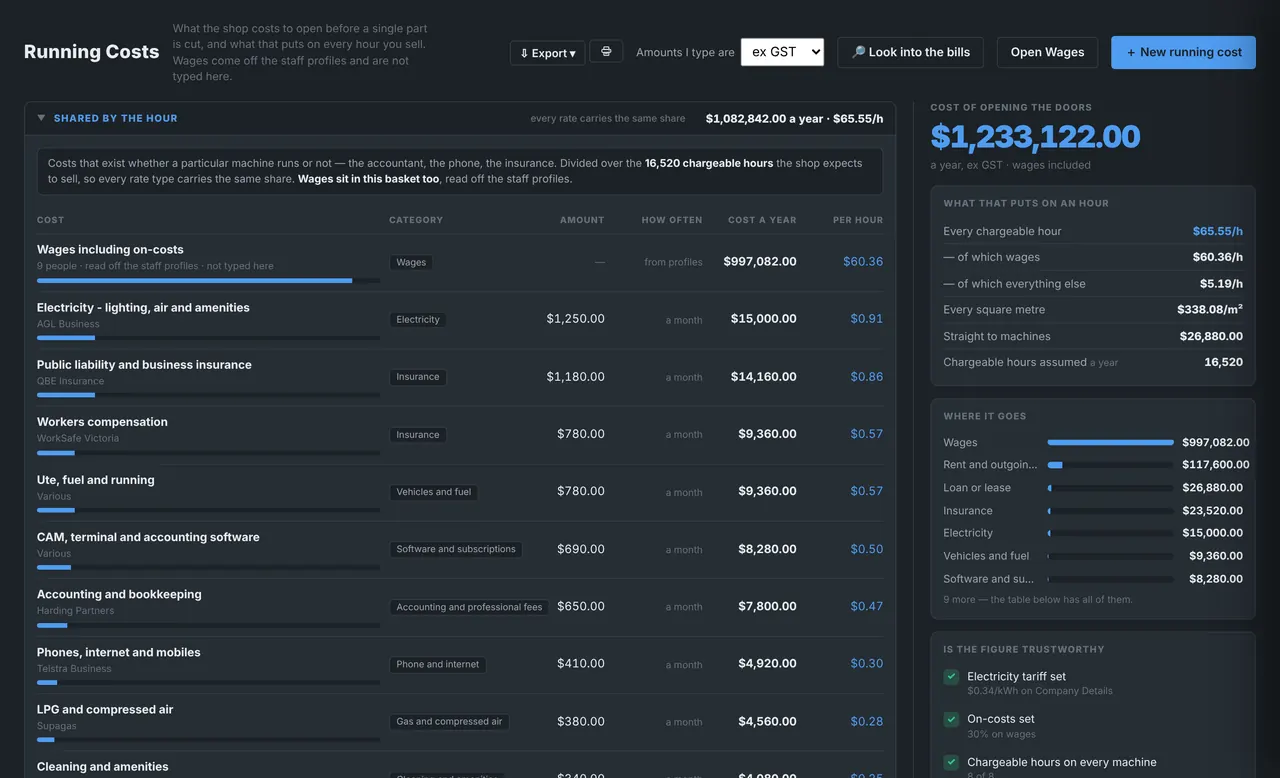Click Gas and compressed air category tag
Viewport: 1280px width, 778px height.
(449, 721)
